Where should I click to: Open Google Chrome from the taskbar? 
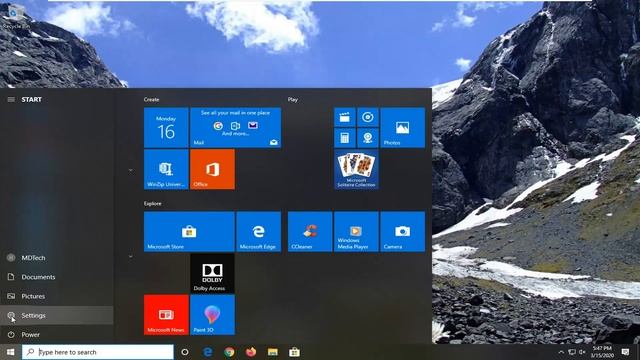tap(229, 352)
